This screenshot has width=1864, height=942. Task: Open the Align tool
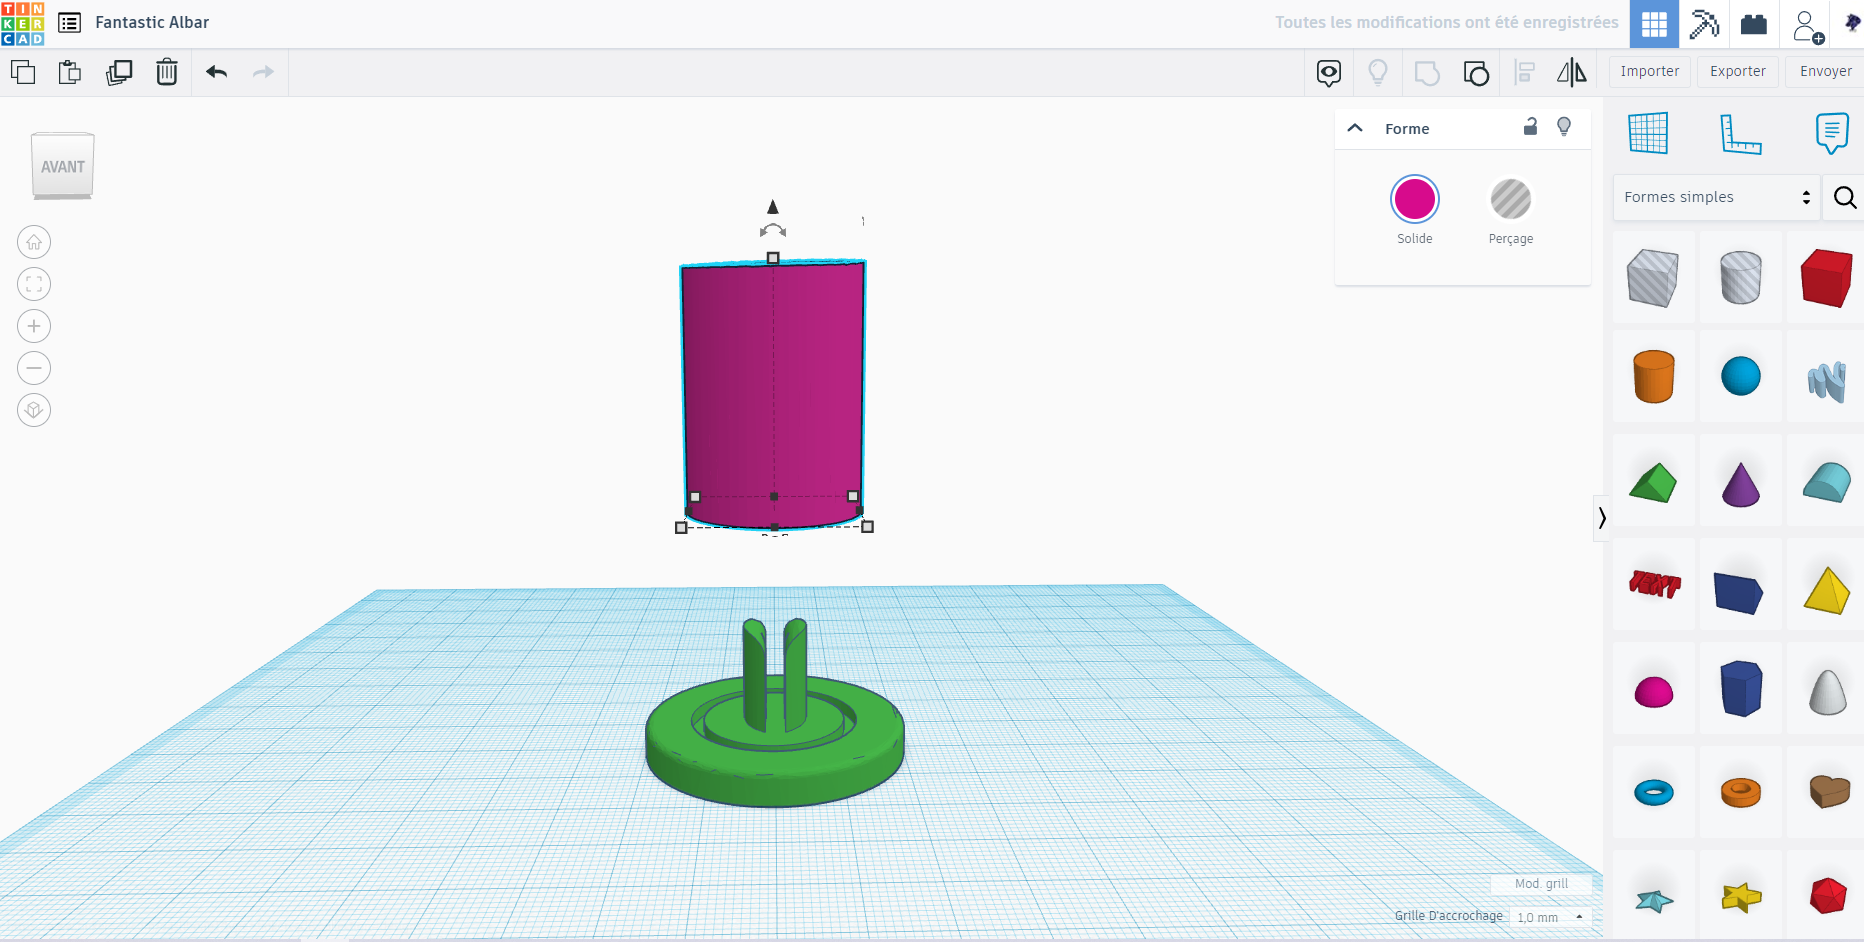pos(1525,72)
